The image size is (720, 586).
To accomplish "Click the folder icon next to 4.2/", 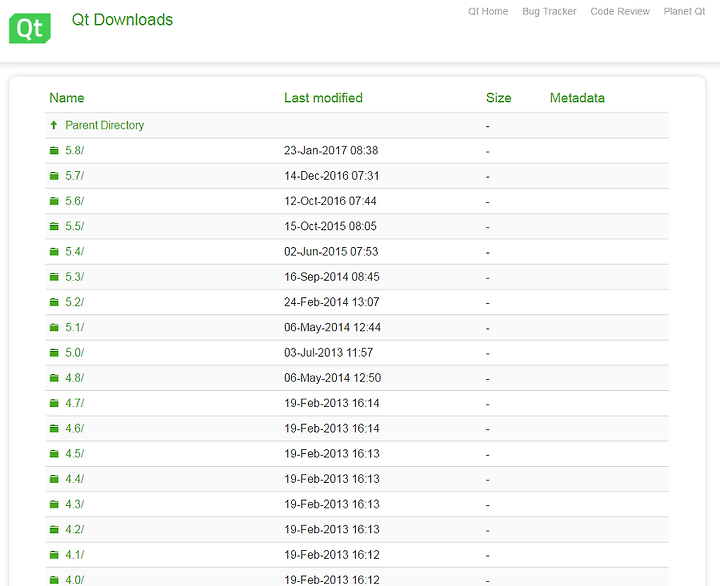I will (x=54, y=529).
